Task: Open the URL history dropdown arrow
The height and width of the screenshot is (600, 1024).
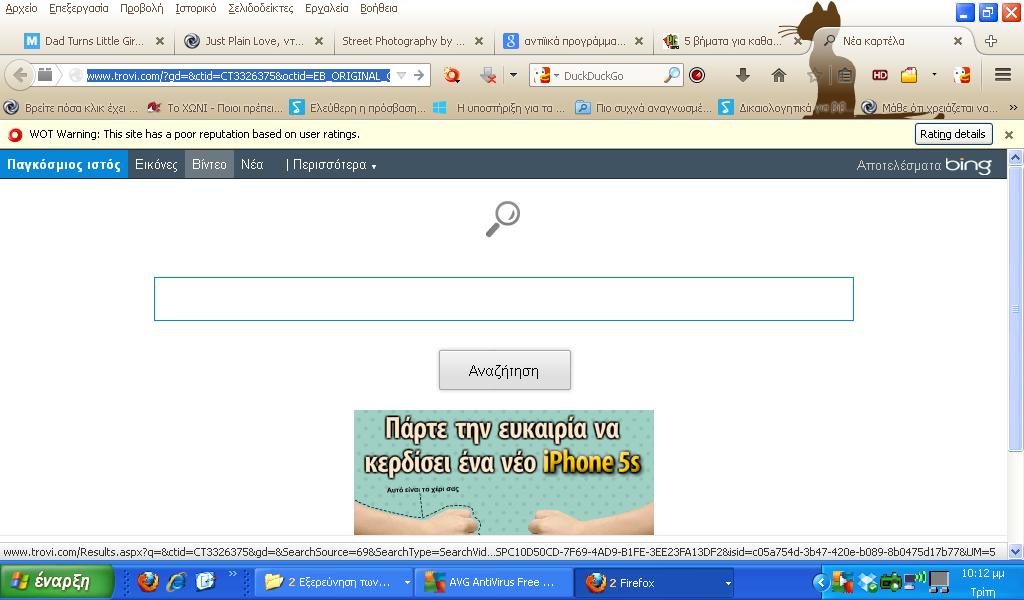Action: pyautogui.click(x=402, y=76)
